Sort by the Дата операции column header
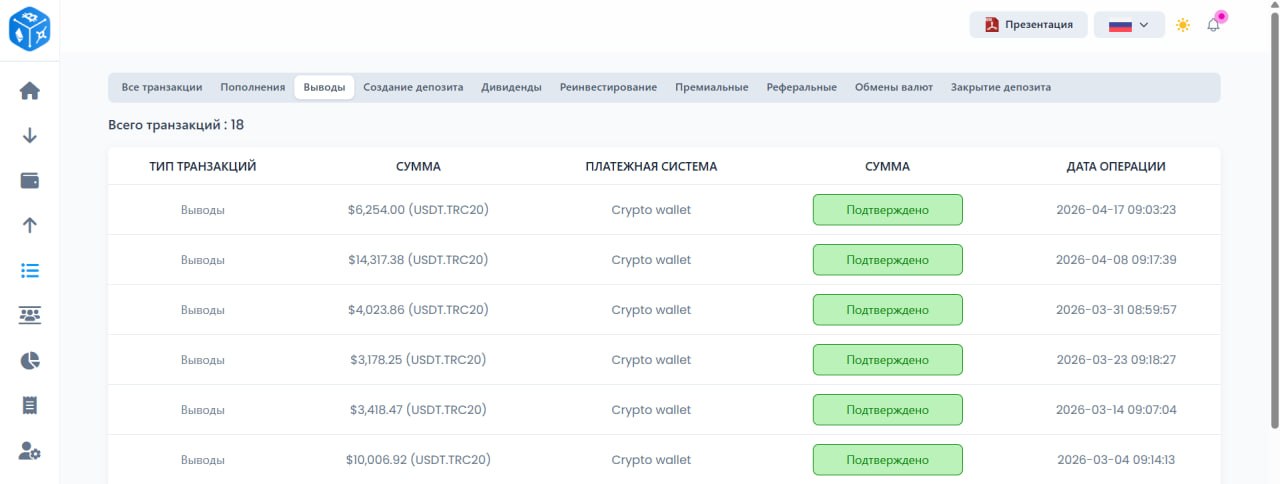Image resolution: width=1280 pixels, height=484 pixels. [x=1116, y=167]
